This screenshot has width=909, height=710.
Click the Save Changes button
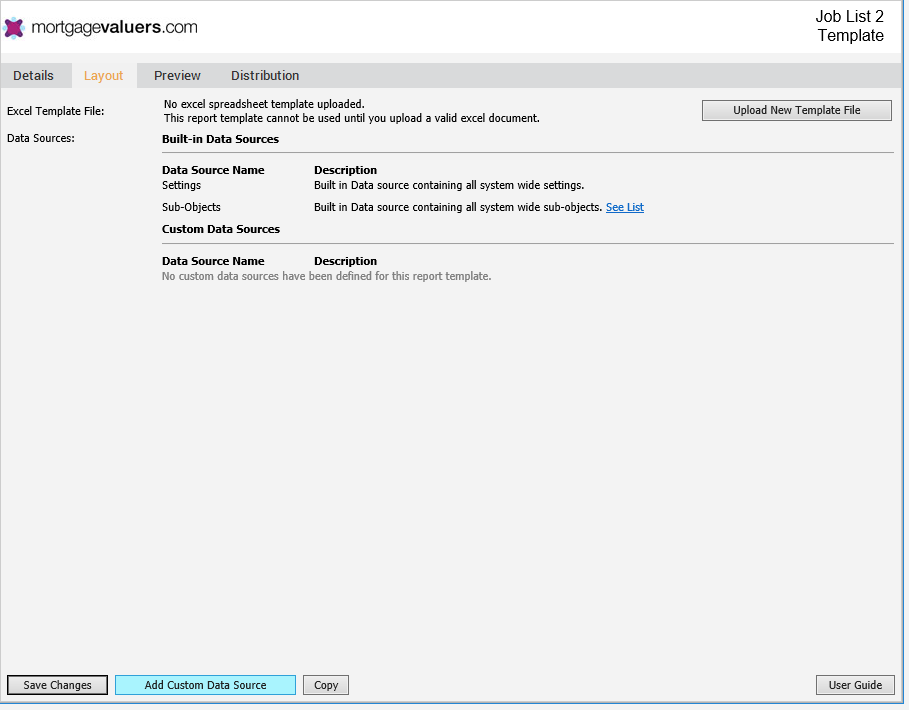click(x=57, y=685)
